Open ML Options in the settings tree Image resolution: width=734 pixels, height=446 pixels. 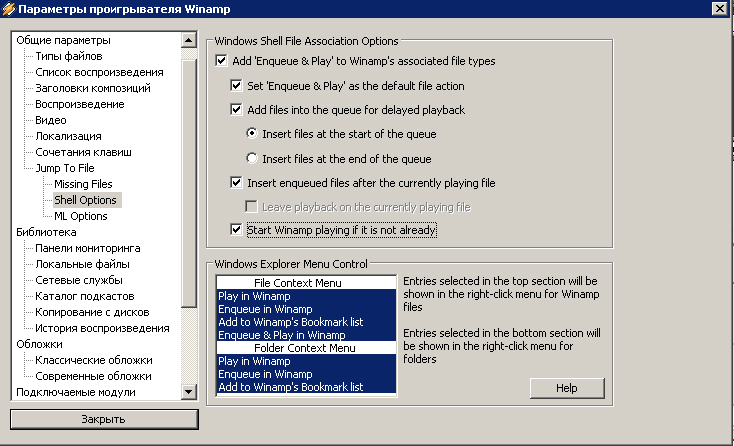[x=80, y=216]
